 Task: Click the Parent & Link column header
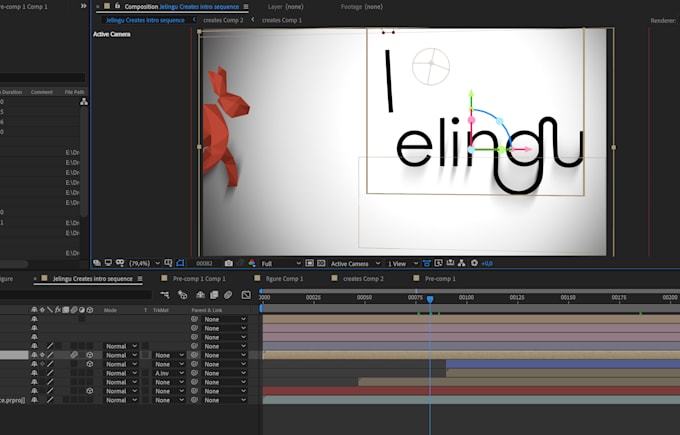207,310
